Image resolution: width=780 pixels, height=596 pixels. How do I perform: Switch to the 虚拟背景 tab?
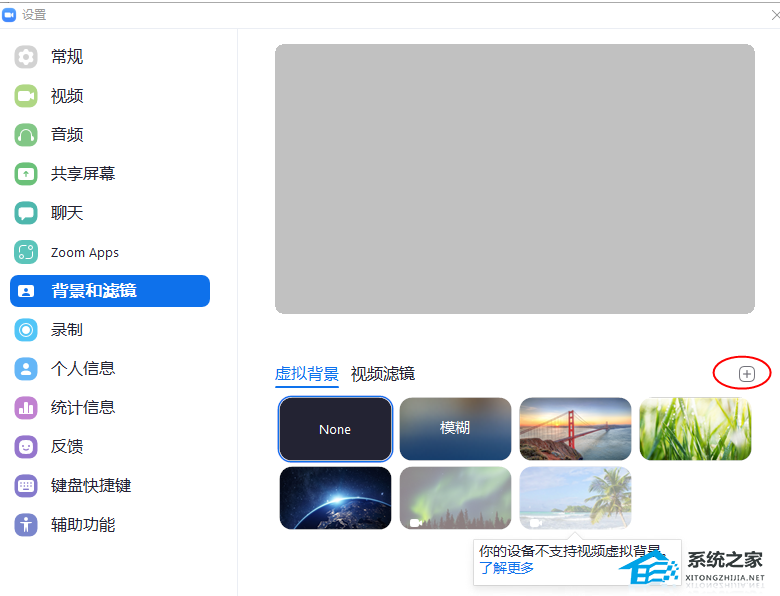[306, 374]
